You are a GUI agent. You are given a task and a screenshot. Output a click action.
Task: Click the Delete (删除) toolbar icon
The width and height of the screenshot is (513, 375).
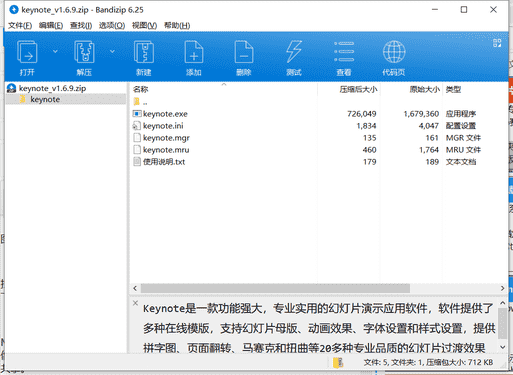tap(244, 52)
